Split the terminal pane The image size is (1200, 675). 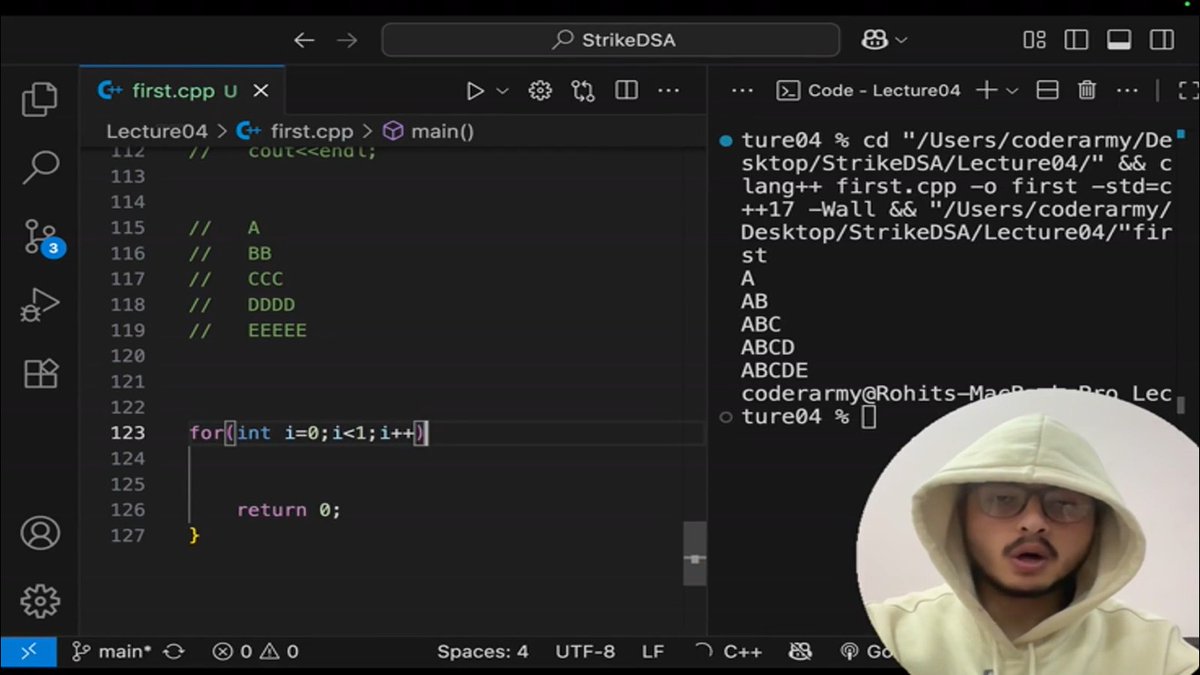1046,90
